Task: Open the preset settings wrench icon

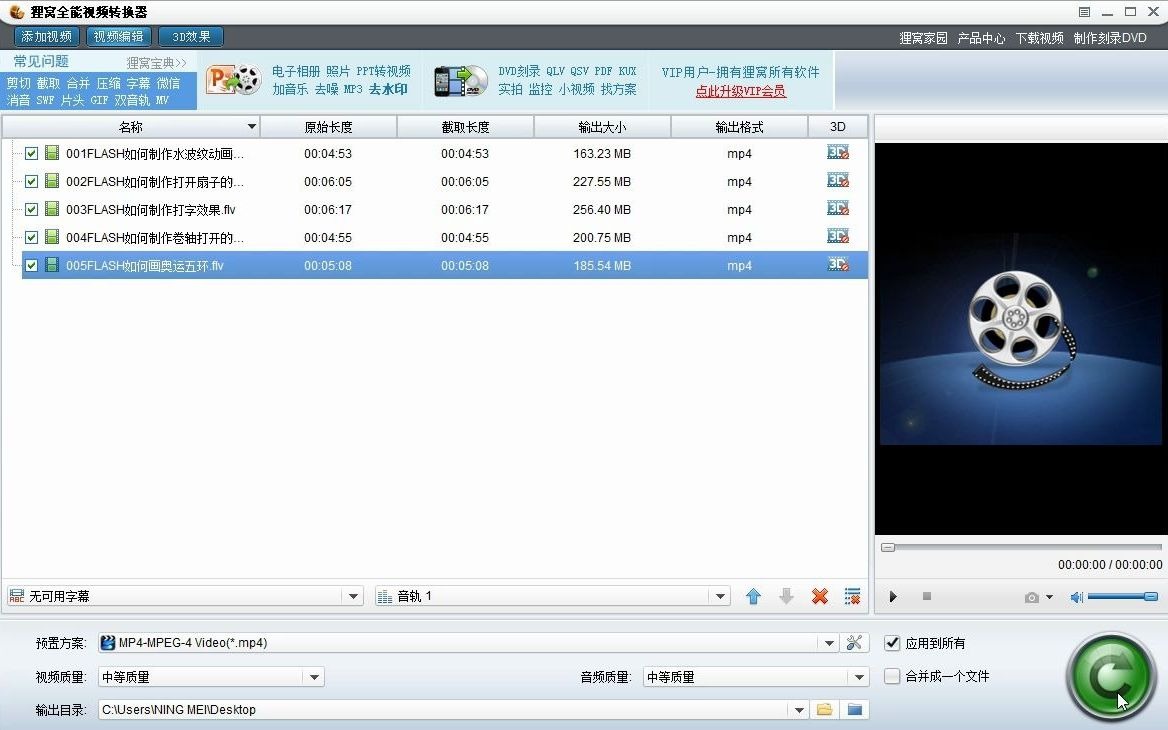Action: [x=855, y=643]
